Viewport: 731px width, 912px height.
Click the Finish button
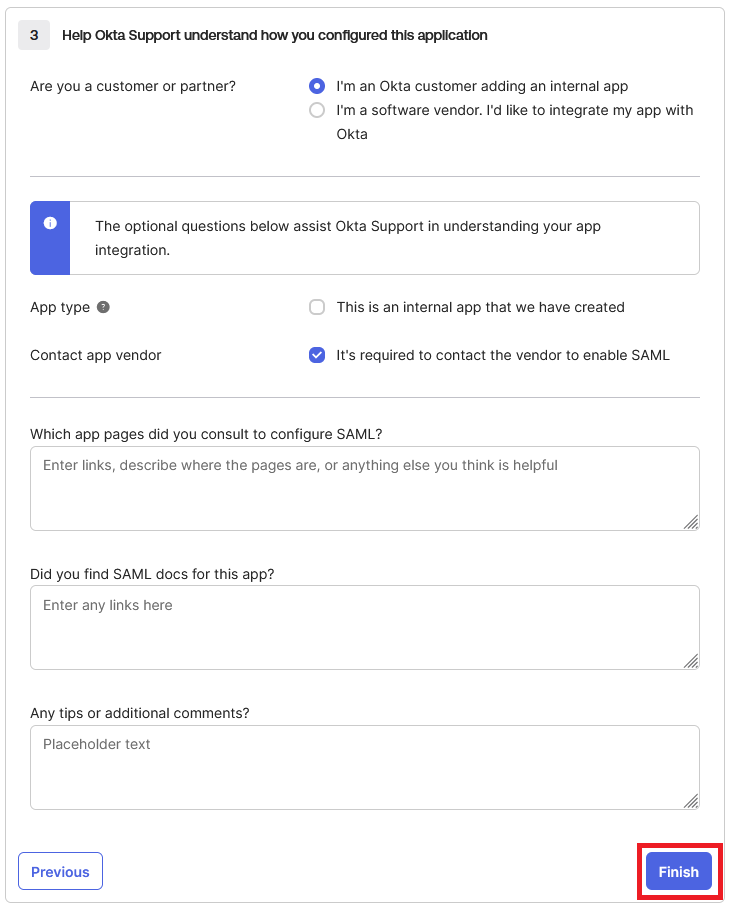click(679, 871)
